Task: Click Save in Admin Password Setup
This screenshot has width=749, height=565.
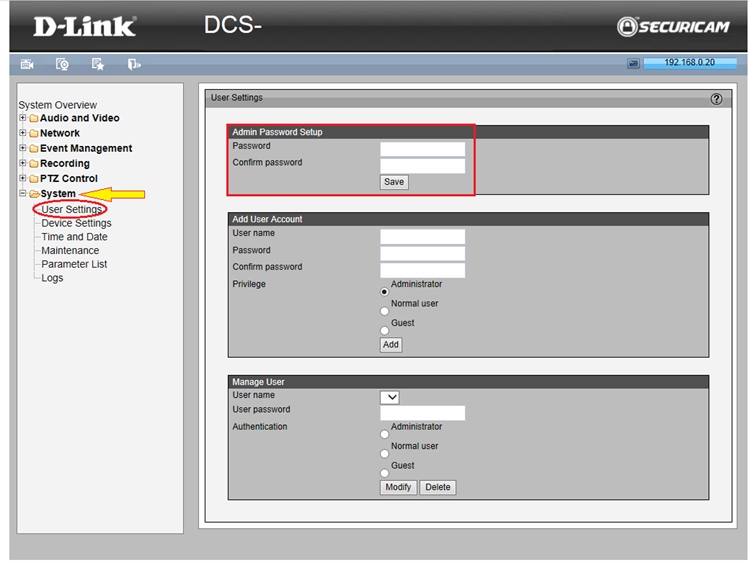Action: (x=394, y=182)
